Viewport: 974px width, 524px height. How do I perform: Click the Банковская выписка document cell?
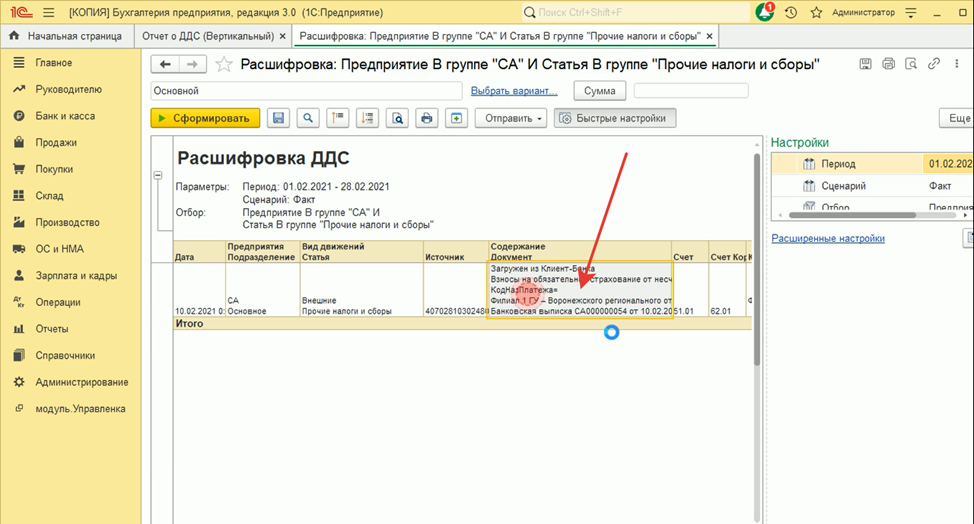pyautogui.click(x=581, y=311)
